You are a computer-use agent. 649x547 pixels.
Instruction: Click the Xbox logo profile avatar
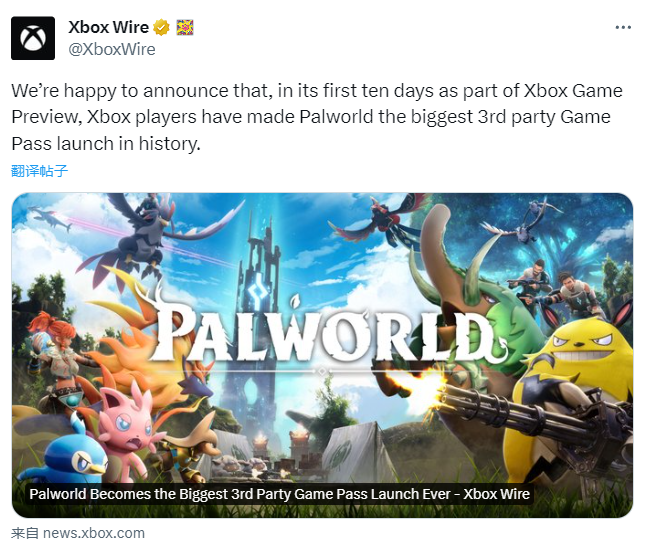click(x=33, y=38)
